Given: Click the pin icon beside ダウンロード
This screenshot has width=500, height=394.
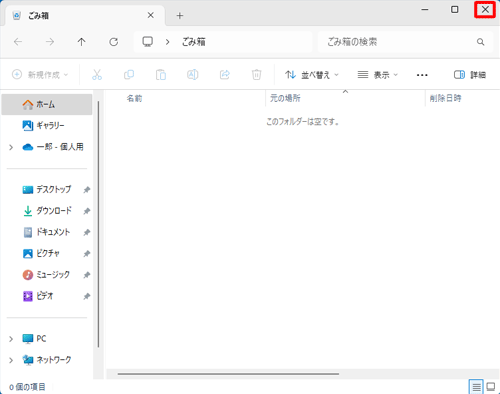Looking at the screenshot, I should 87,211.
